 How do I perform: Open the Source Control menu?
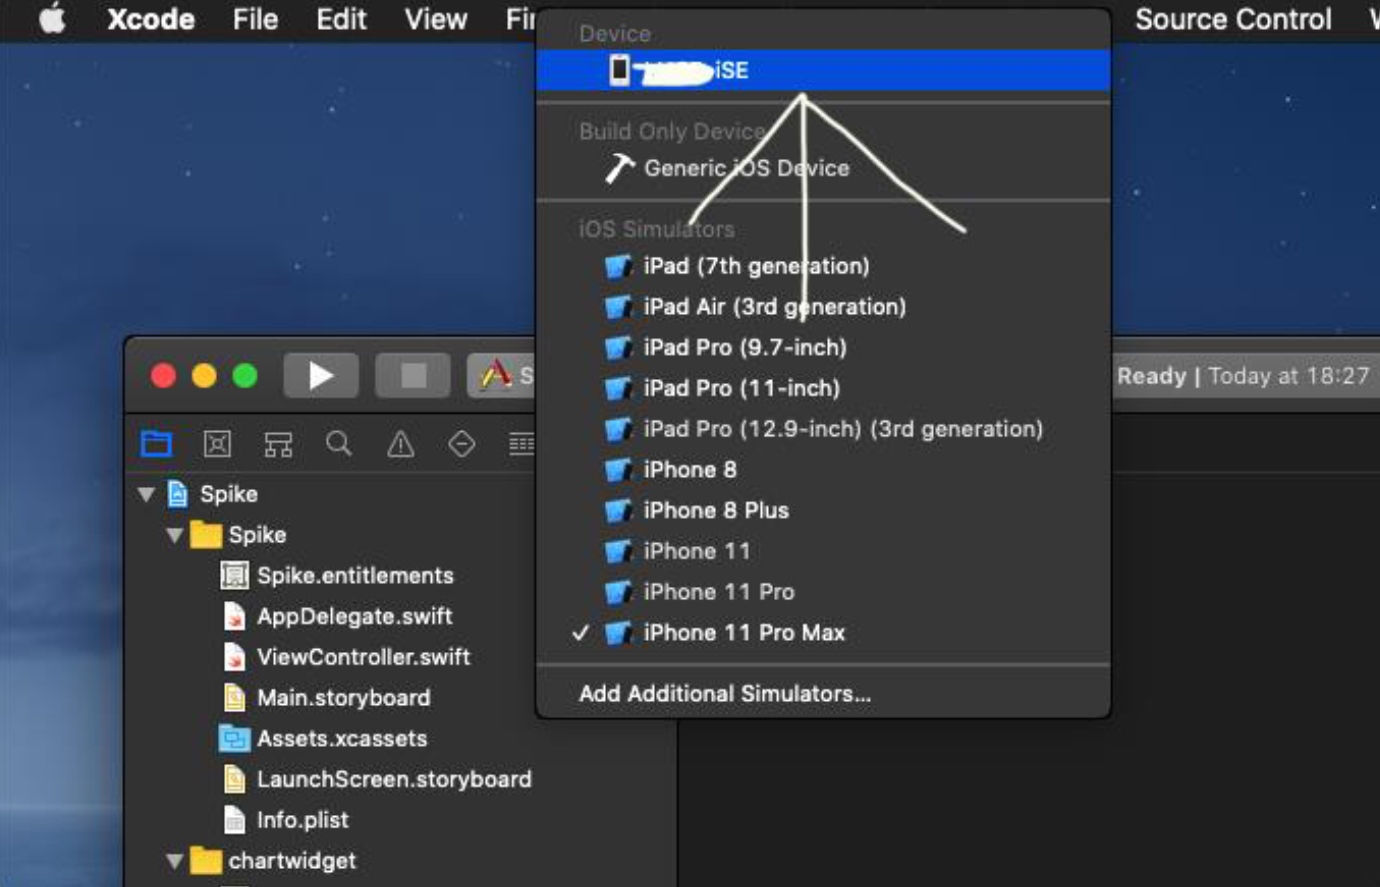(x=1233, y=19)
